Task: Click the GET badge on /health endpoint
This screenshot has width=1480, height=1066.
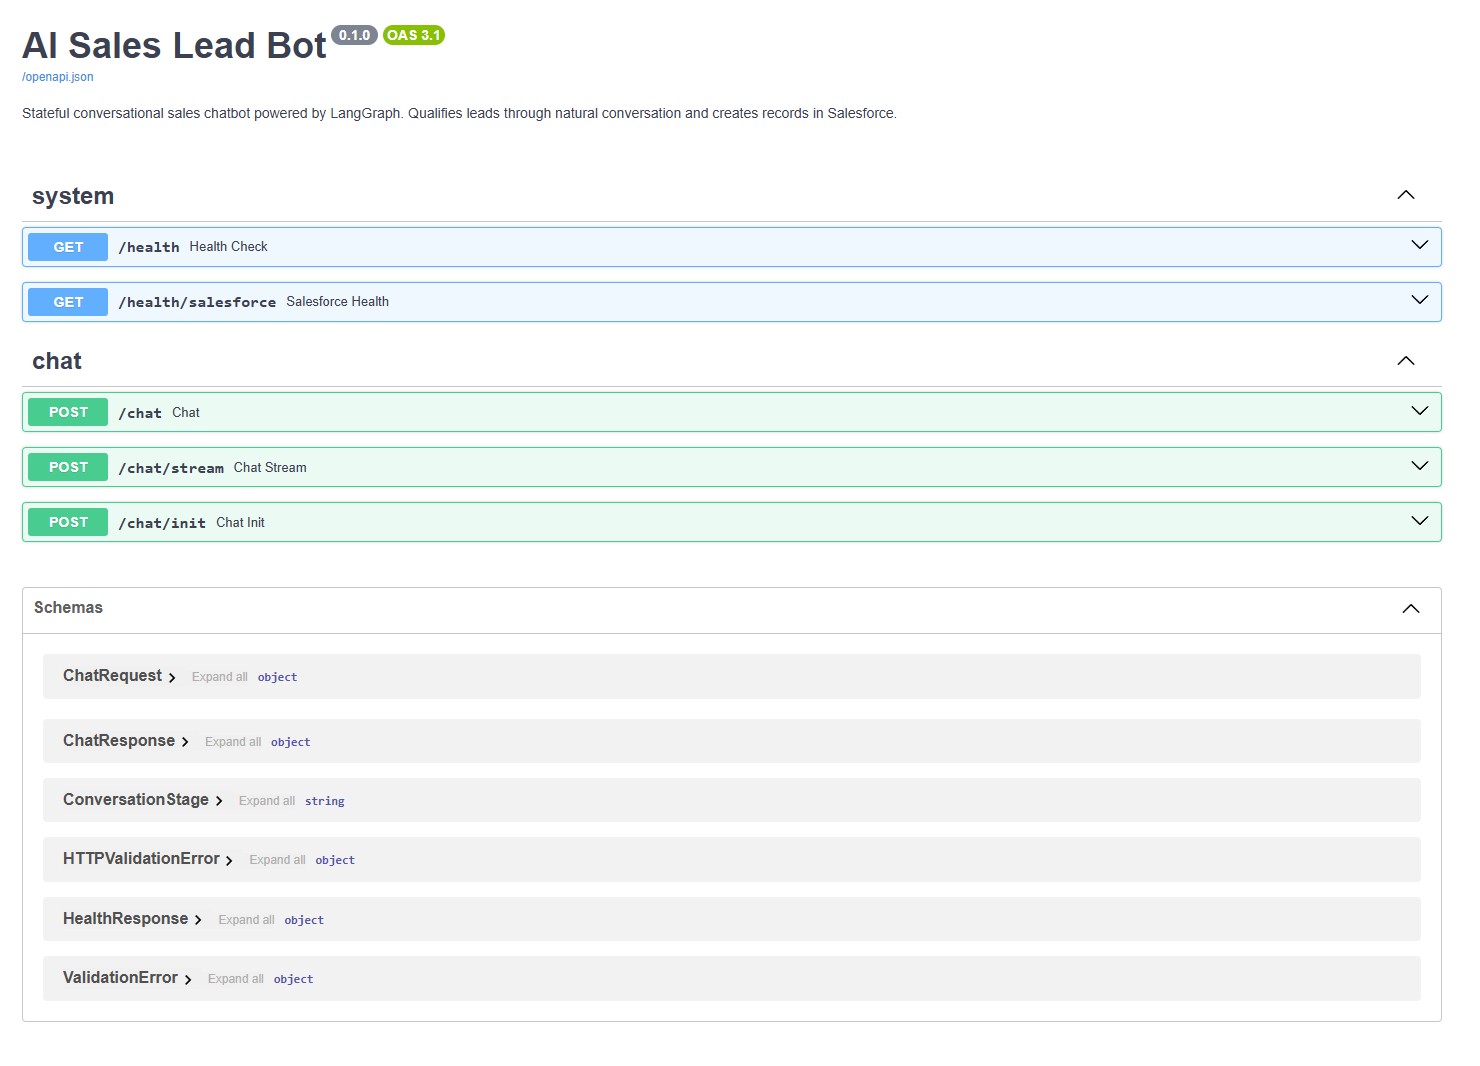Action: [x=67, y=246]
